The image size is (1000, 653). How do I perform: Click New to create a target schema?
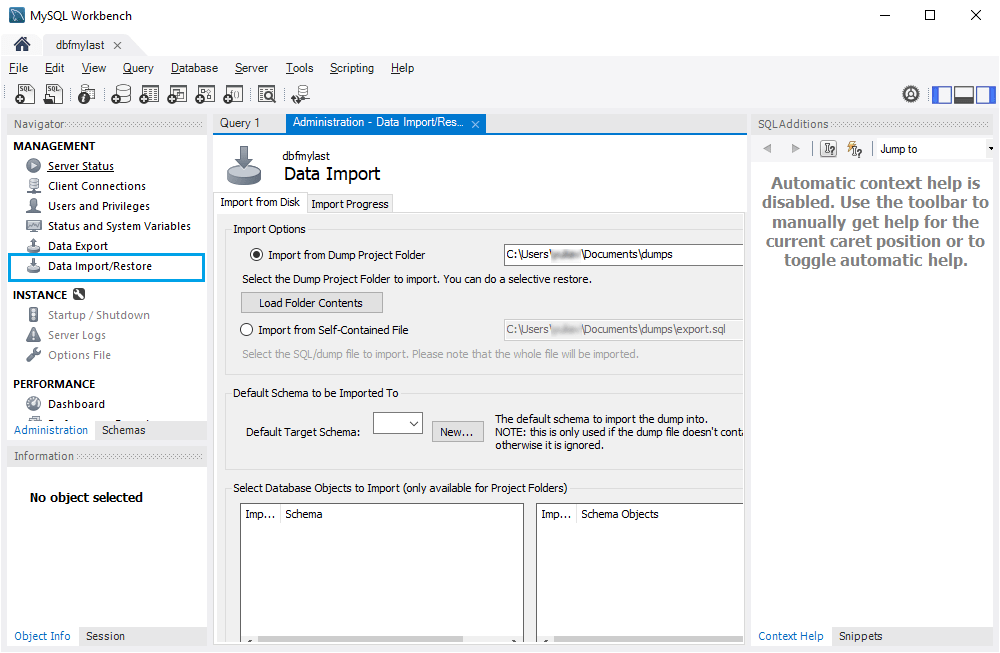pyautogui.click(x=457, y=431)
